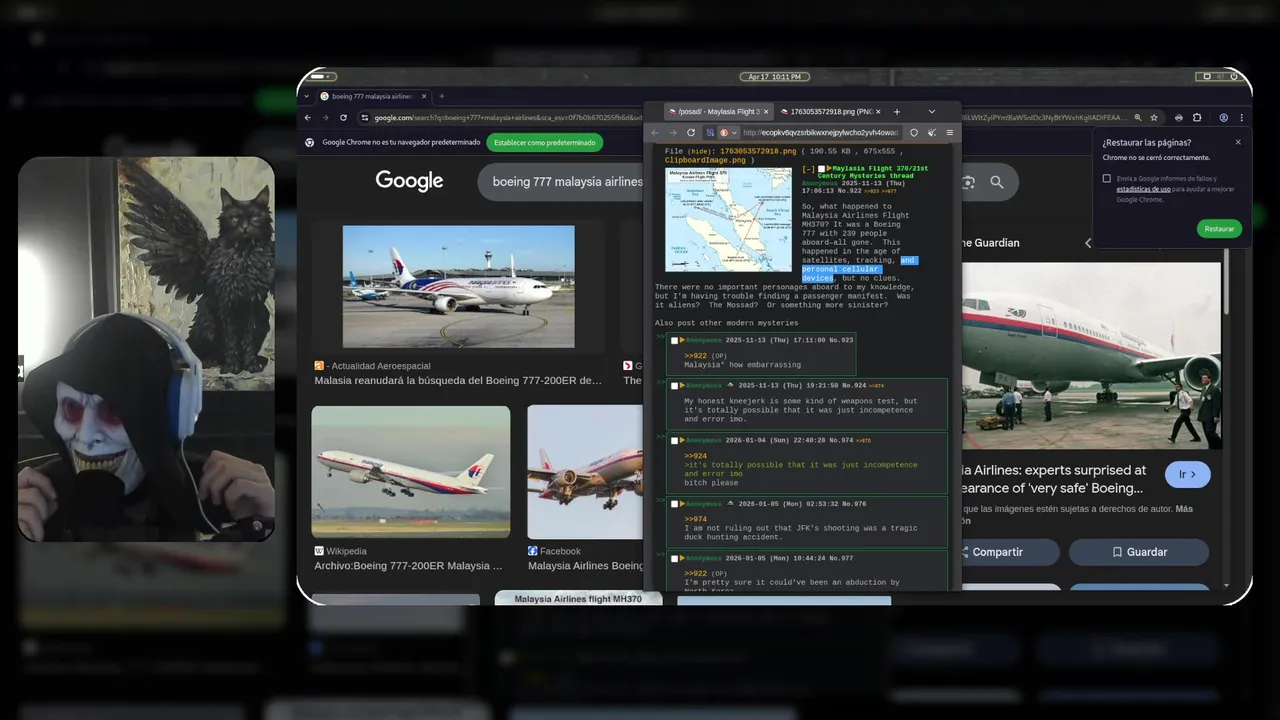Open the estadísticas de uso link
Image resolution: width=1280 pixels, height=720 pixels.
point(1144,189)
